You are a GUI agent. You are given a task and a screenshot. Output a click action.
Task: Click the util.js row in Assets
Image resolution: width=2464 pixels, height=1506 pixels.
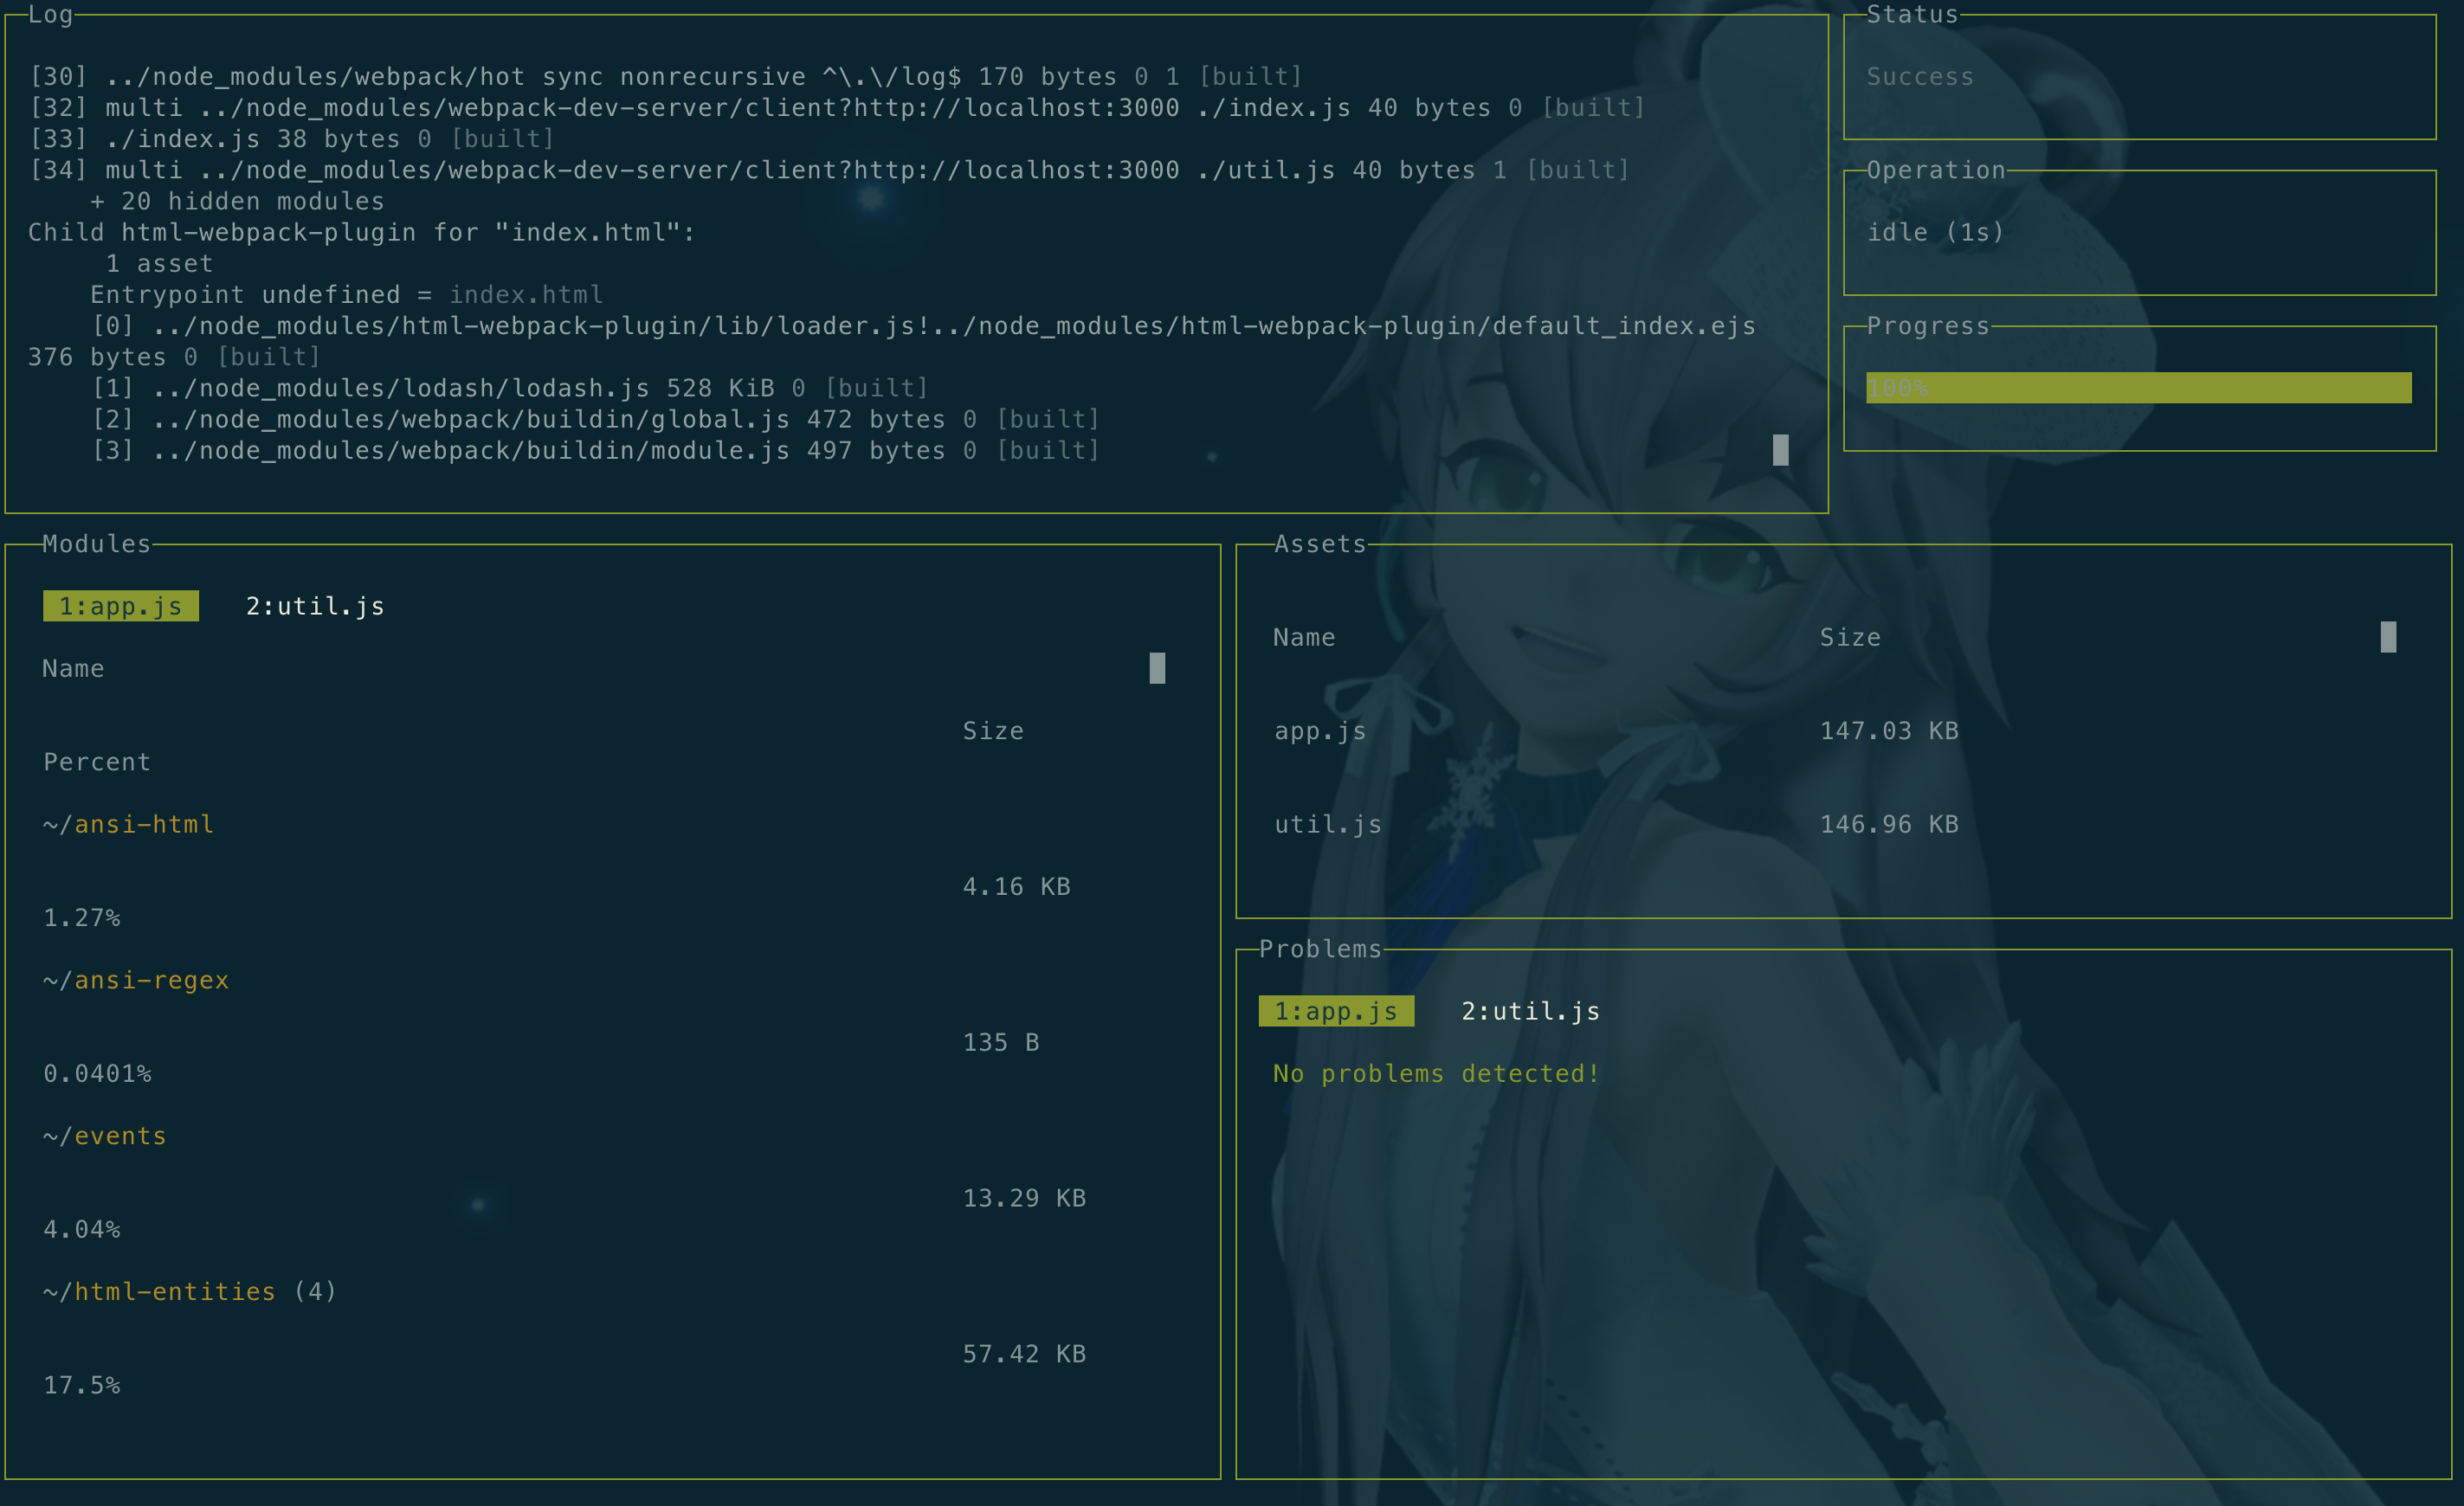(x=1328, y=824)
